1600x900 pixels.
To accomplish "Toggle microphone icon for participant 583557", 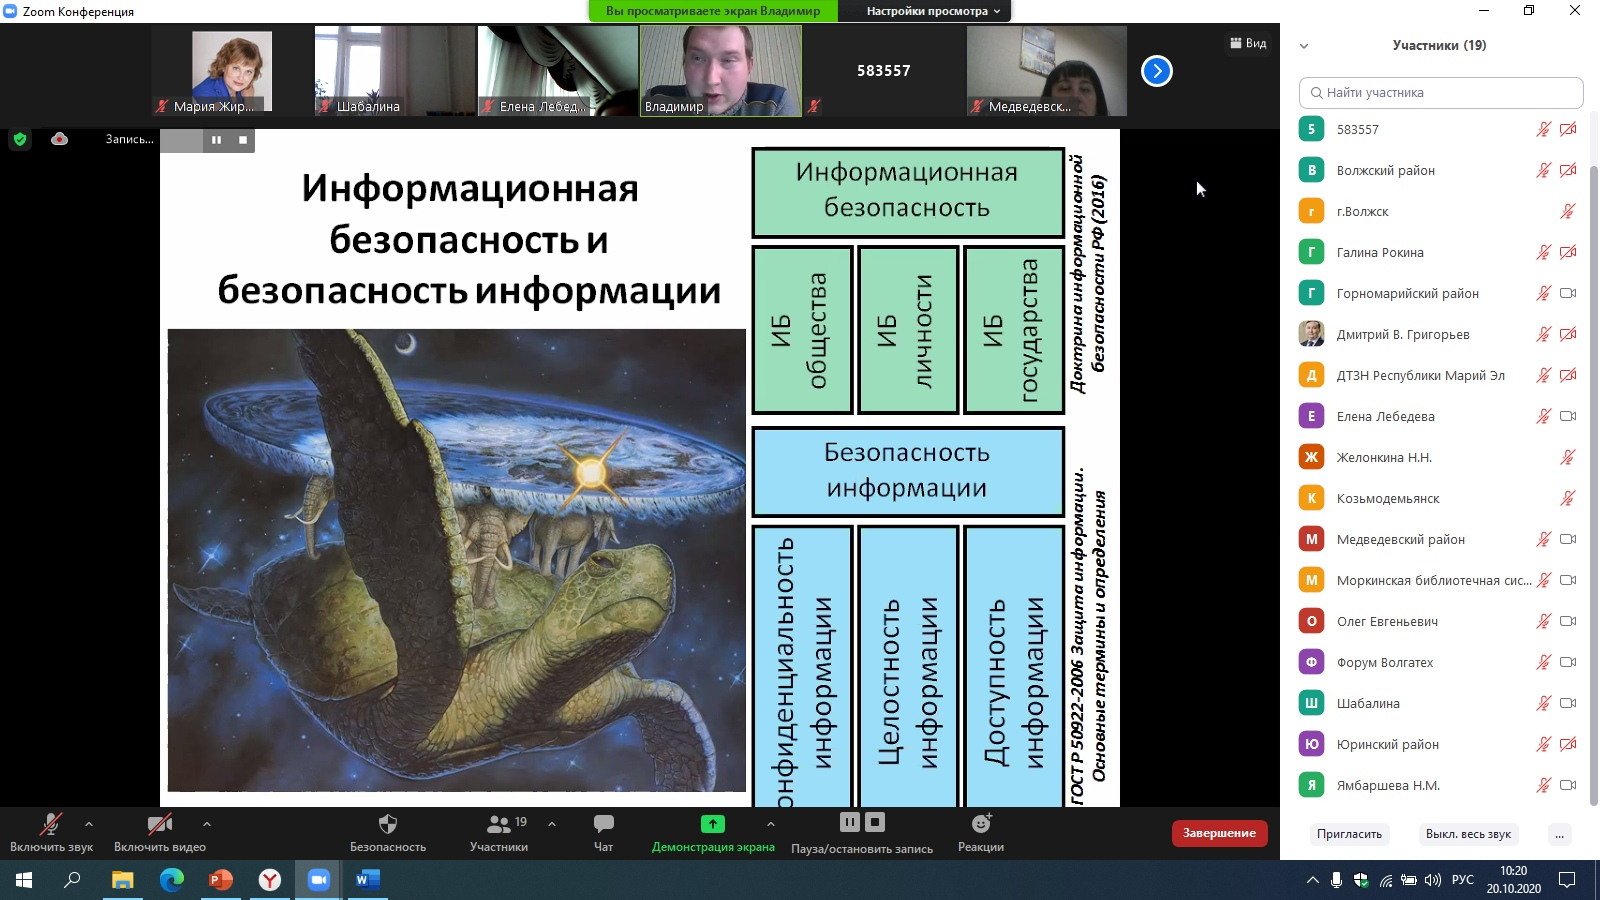I will (1544, 129).
